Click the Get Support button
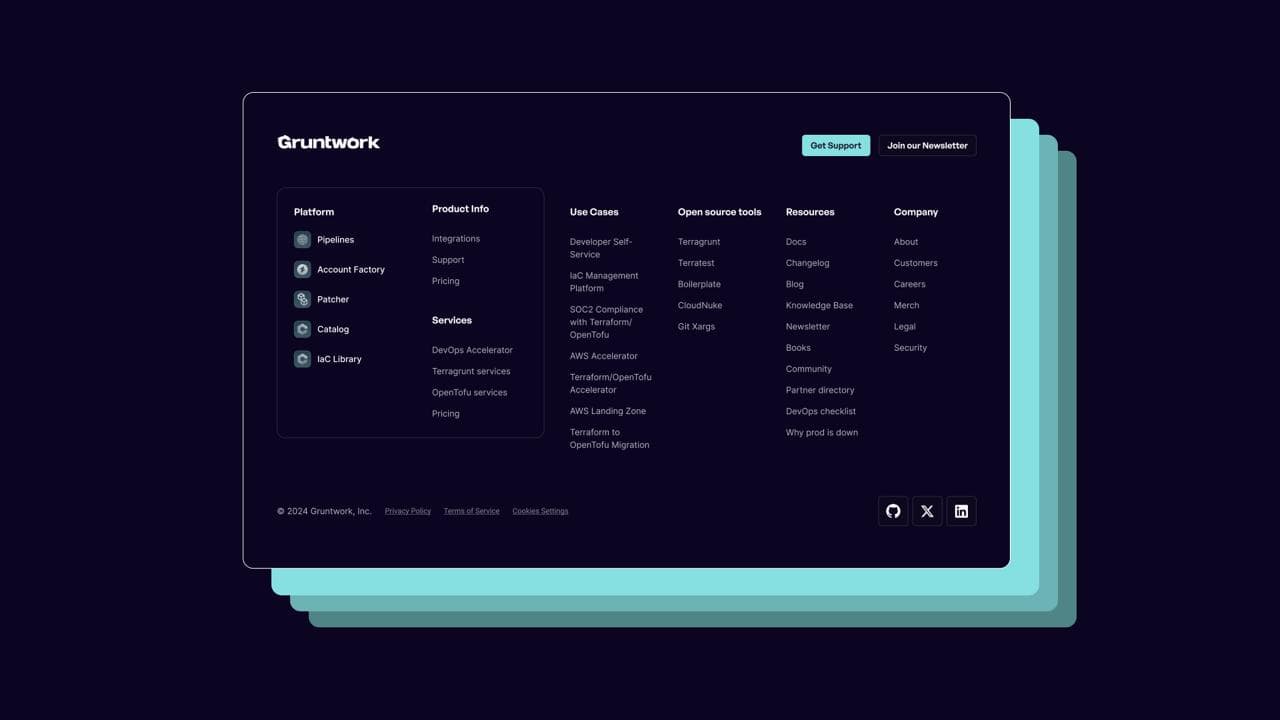Screen dimensions: 1280x720 [835, 145]
